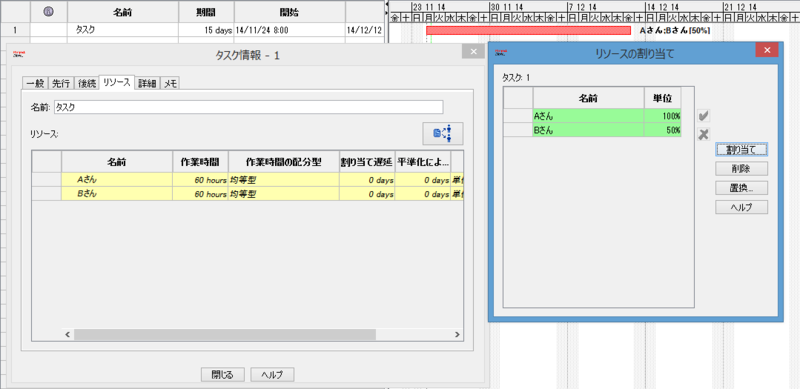Click the red Gantt bar for タスク
This screenshot has height=389, width=800.
coord(529,31)
